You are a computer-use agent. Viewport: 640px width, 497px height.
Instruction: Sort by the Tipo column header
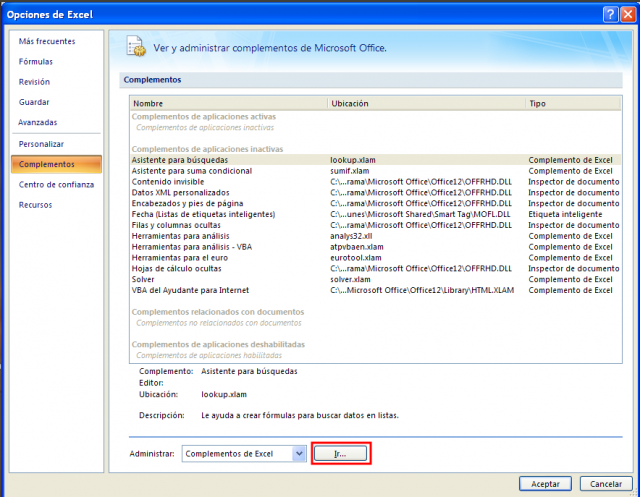(x=573, y=104)
